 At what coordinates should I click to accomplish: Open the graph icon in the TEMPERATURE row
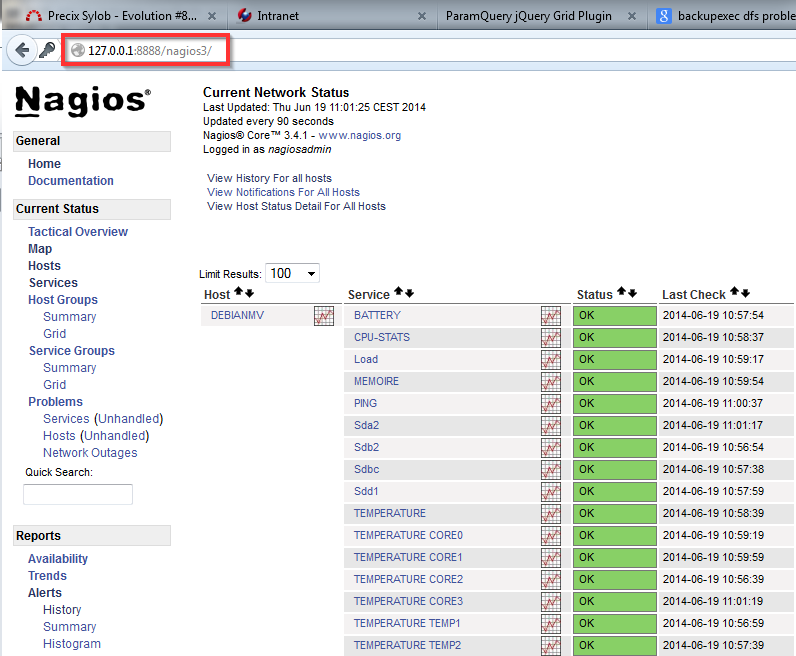click(551, 514)
